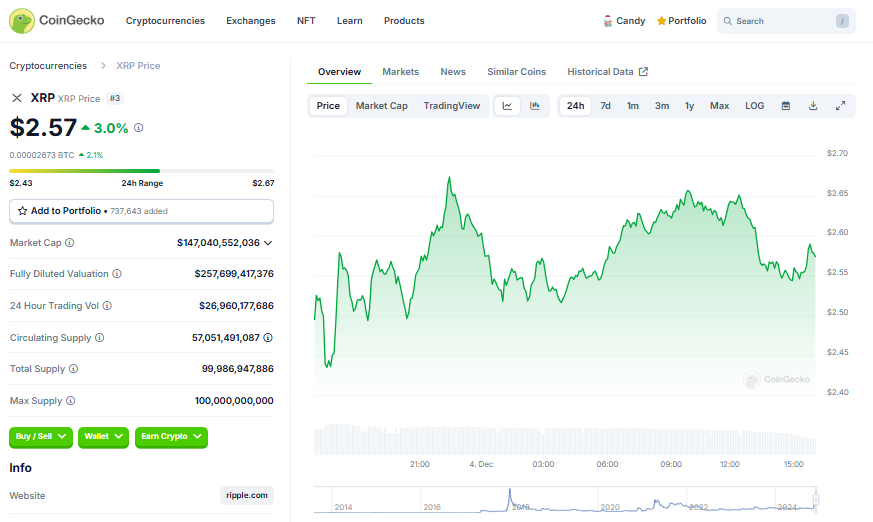The height and width of the screenshot is (522, 873).
Task: Go to Cryptocurrencies breadcrumb link
Action: [x=48, y=66]
